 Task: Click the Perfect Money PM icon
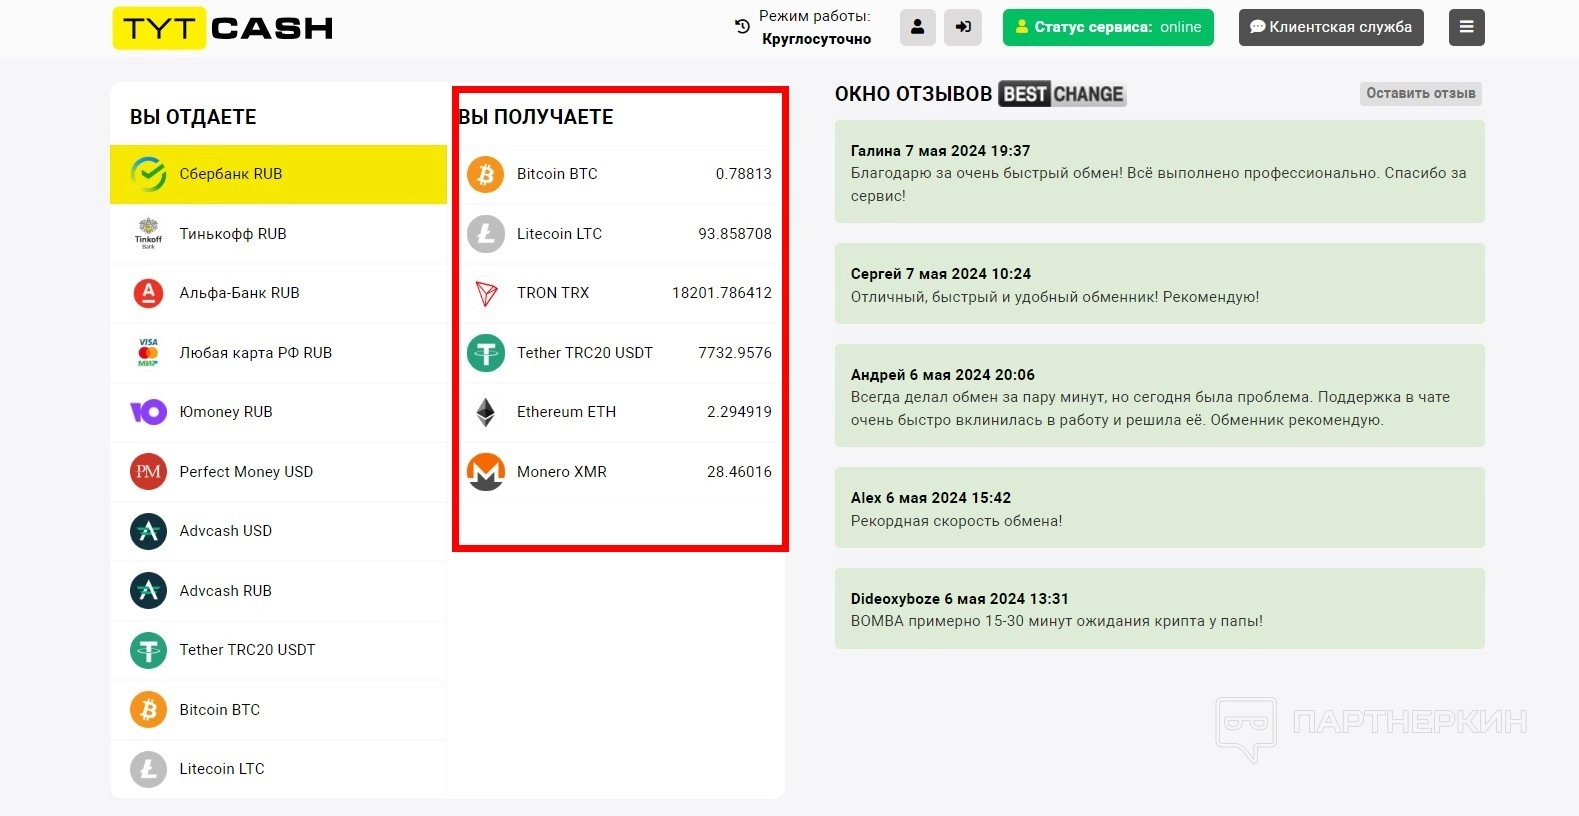(x=149, y=471)
